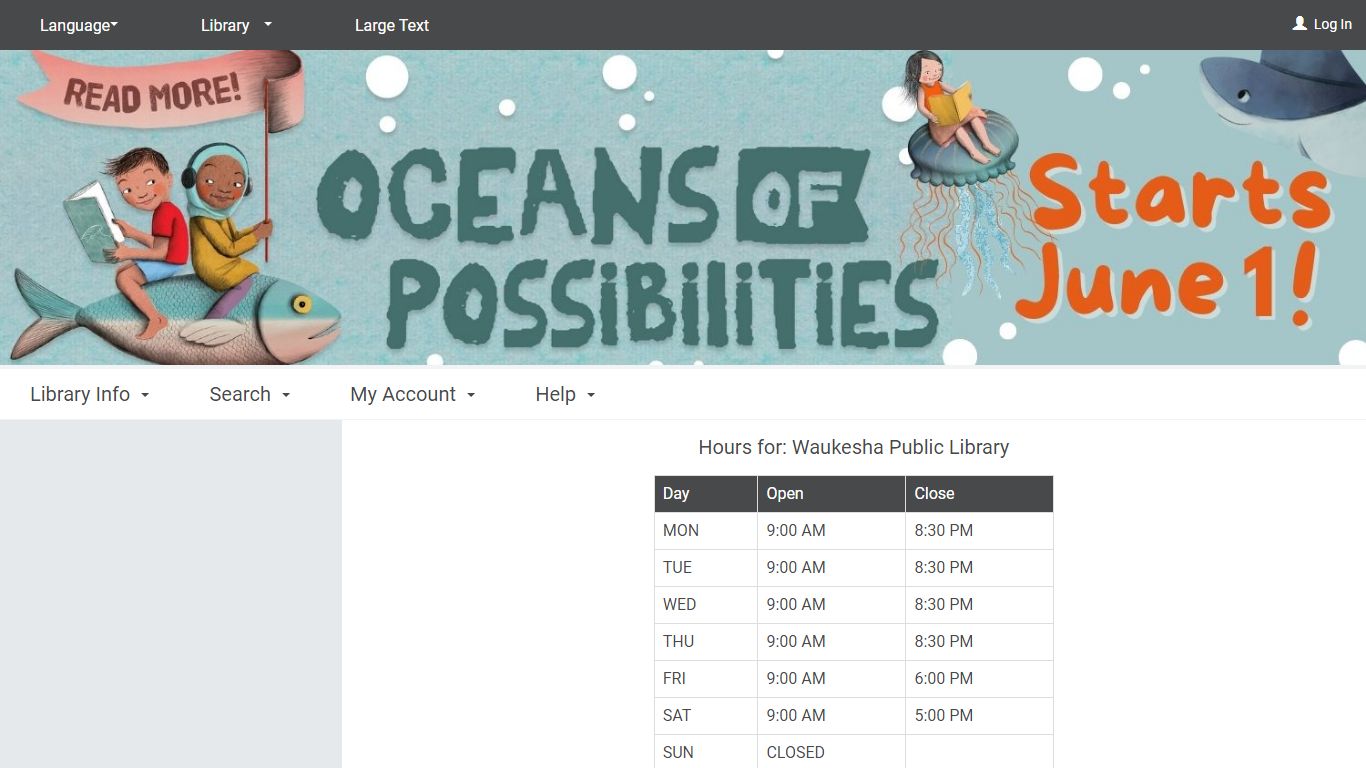The image size is (1366, 768).
Task: Select the FRI row day cell
Action: pyautogui.click(x=706, y=679)
